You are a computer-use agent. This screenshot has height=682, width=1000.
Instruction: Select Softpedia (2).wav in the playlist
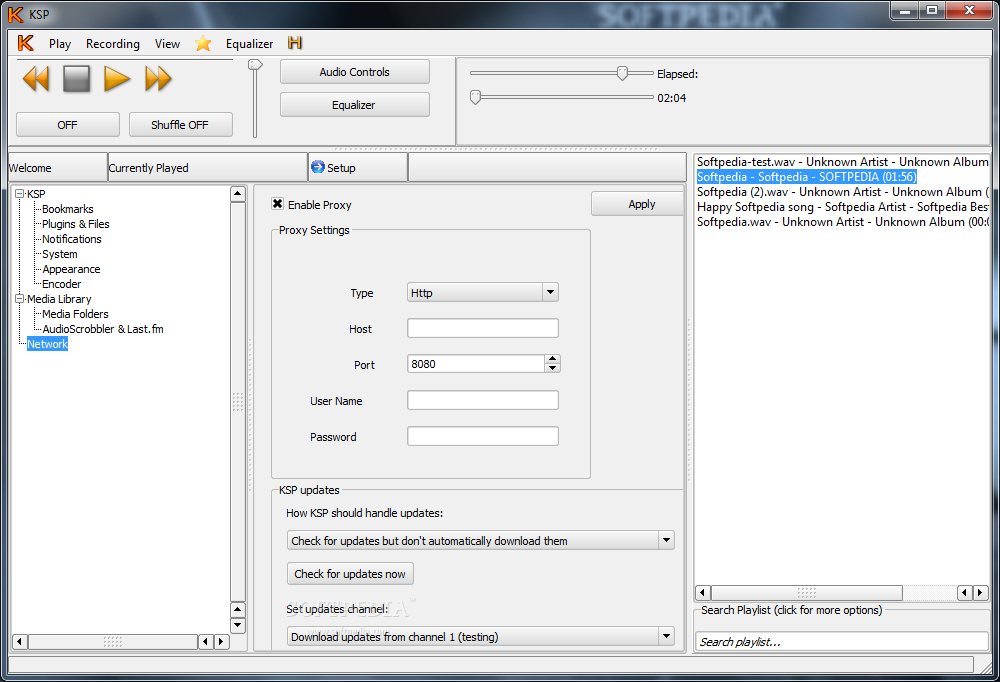842,191
